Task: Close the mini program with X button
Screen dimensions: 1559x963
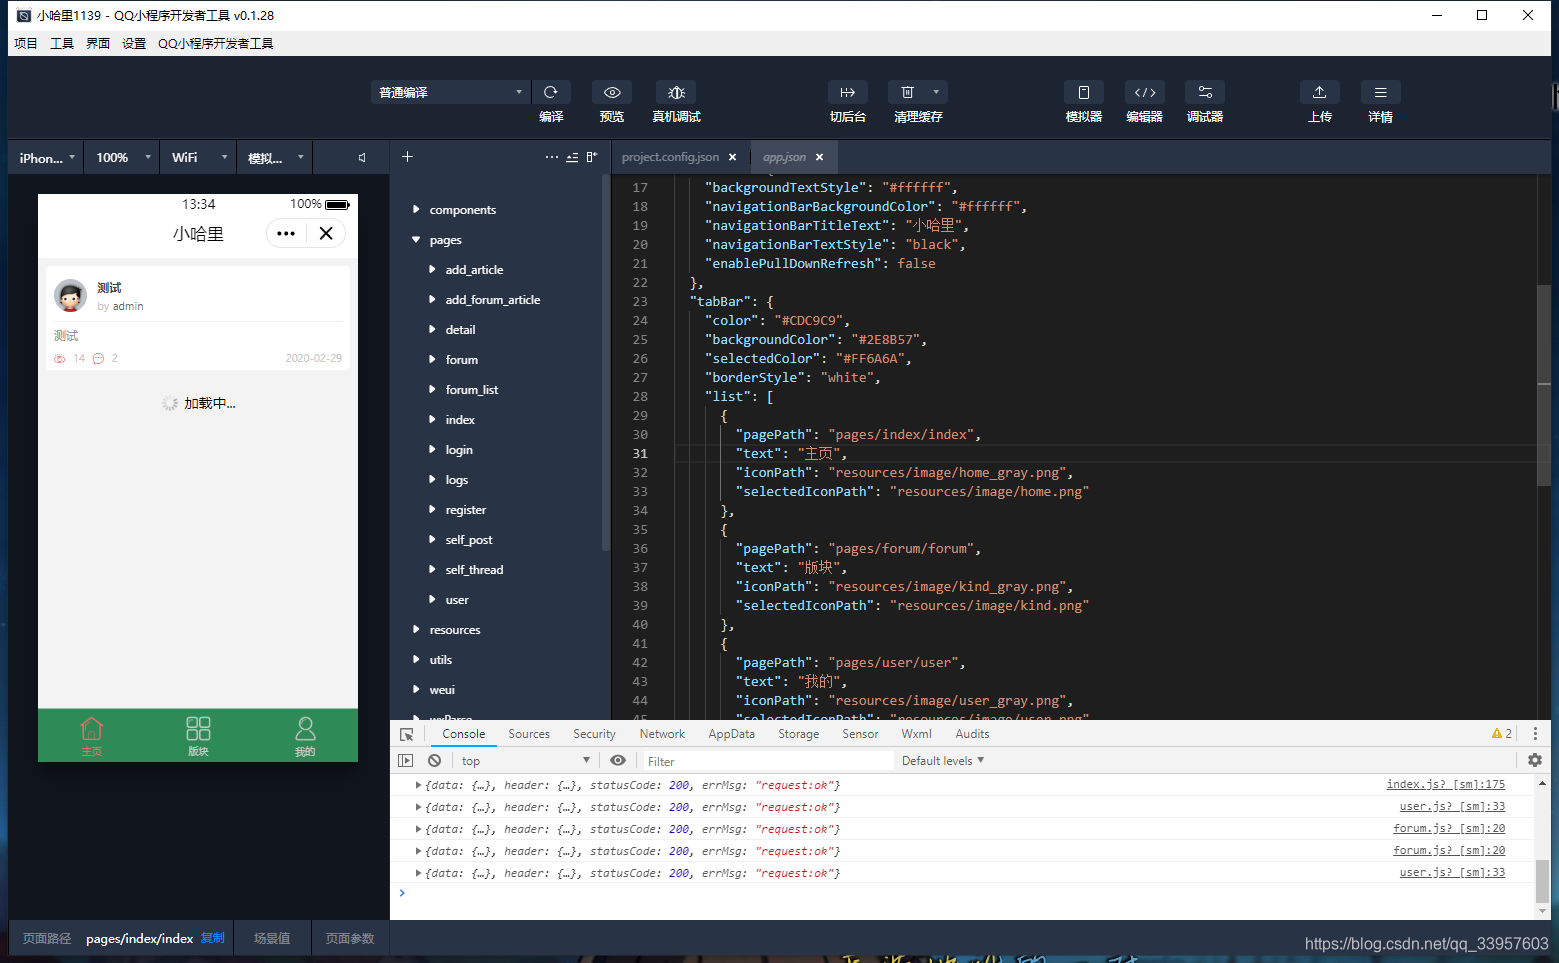Action: (326, 234)
